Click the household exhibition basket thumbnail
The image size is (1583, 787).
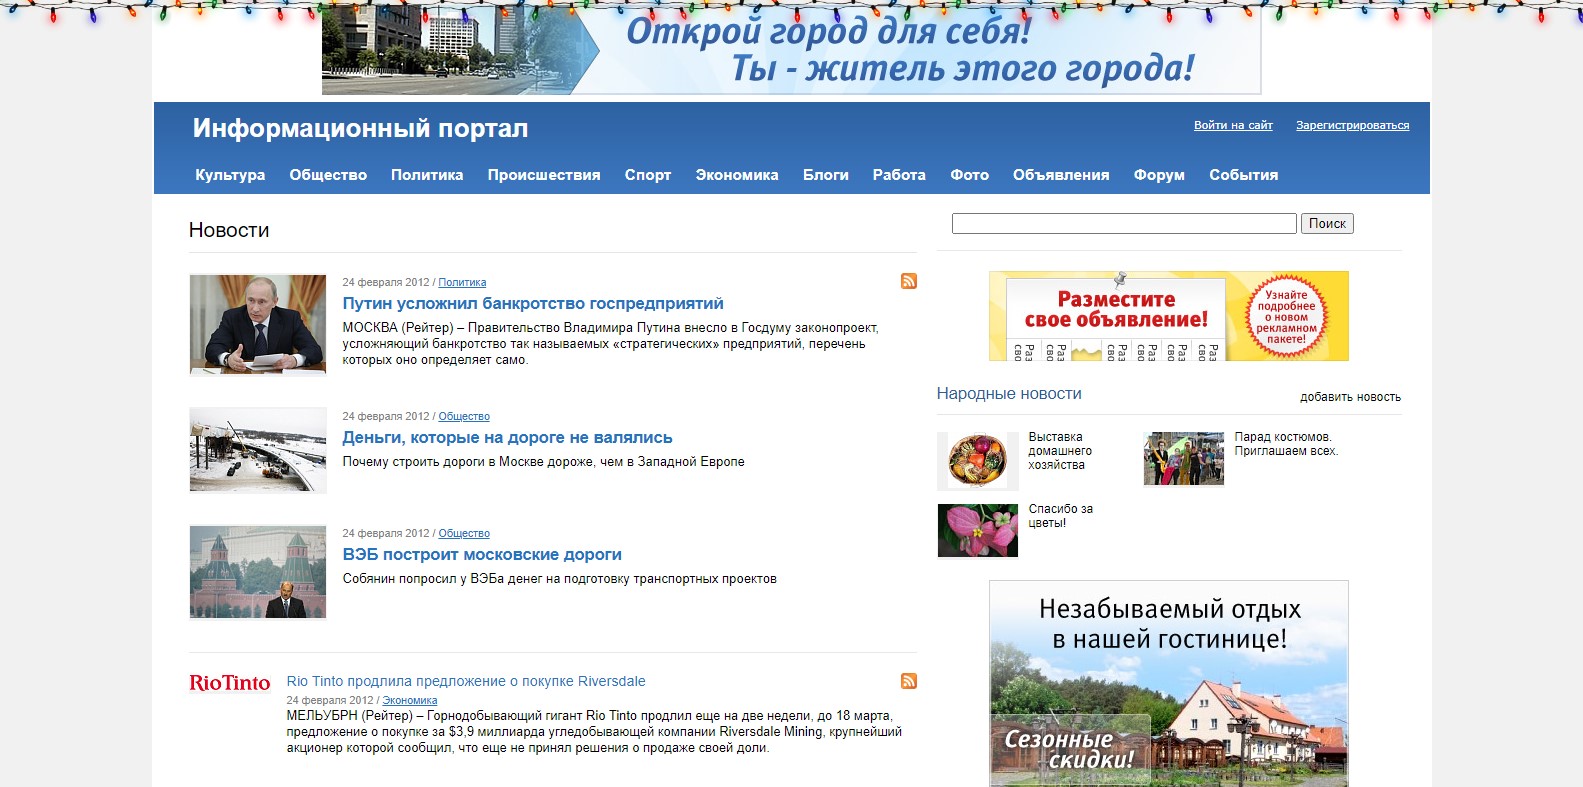click(x=977, y=461)
